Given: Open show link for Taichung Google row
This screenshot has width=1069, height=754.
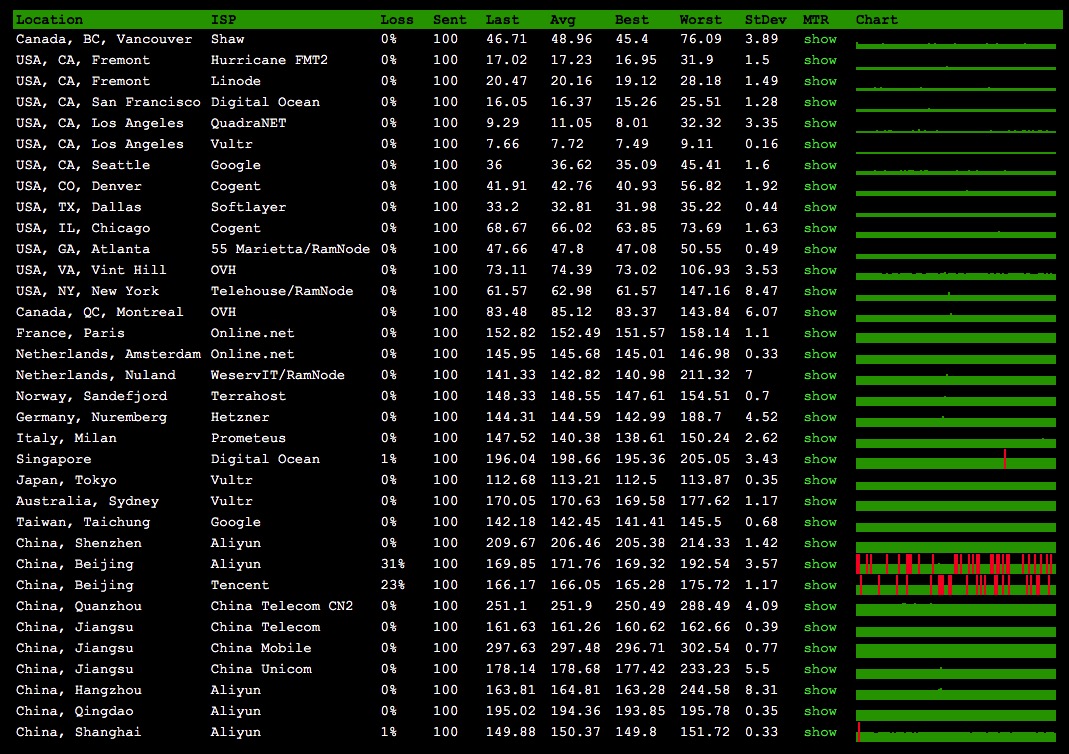Looking at the screenshot, I should click(820, 522).
